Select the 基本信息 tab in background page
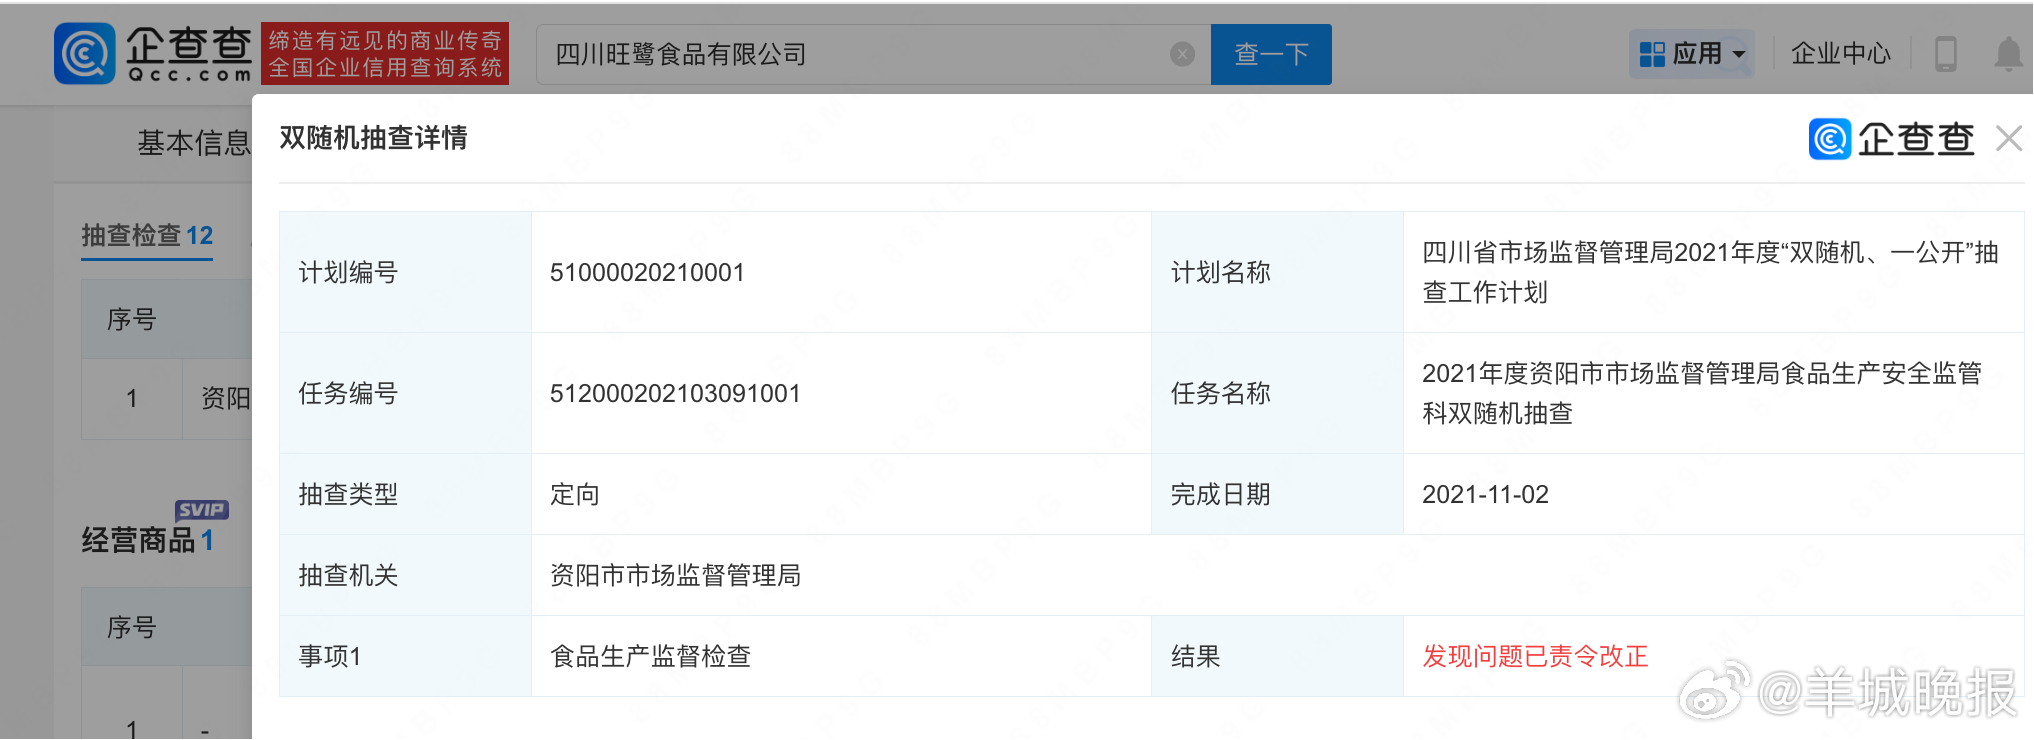This screenshot has height=740, width=2034. (x=193, y=143)
